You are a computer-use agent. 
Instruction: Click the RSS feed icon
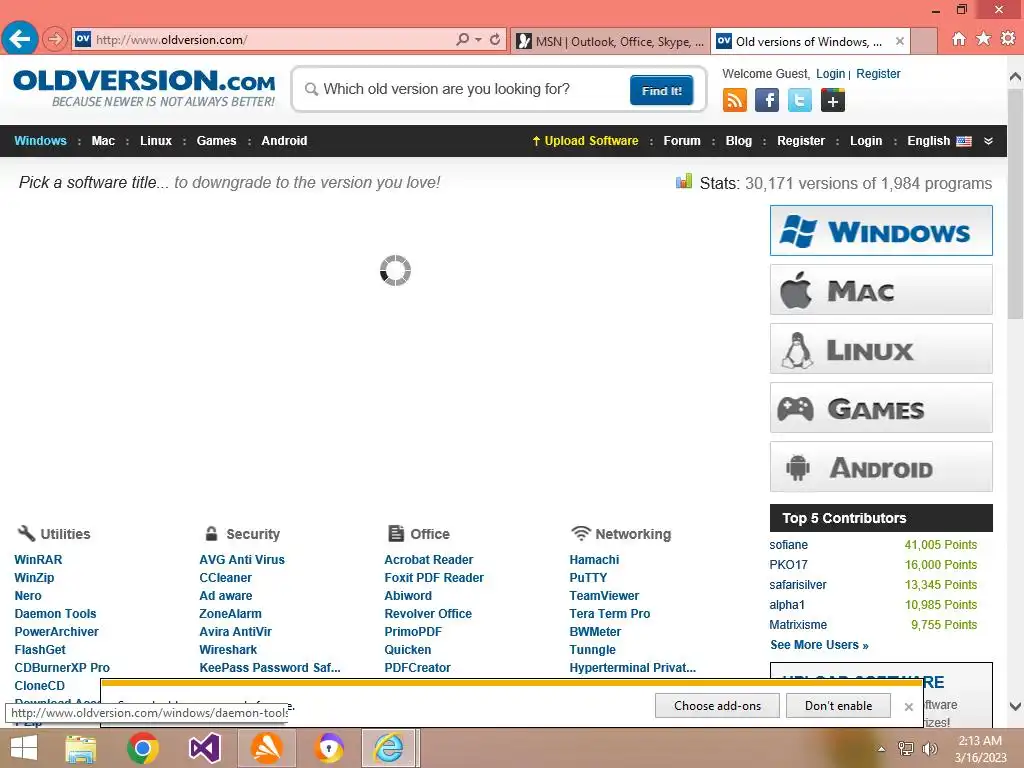coord(735,101)
